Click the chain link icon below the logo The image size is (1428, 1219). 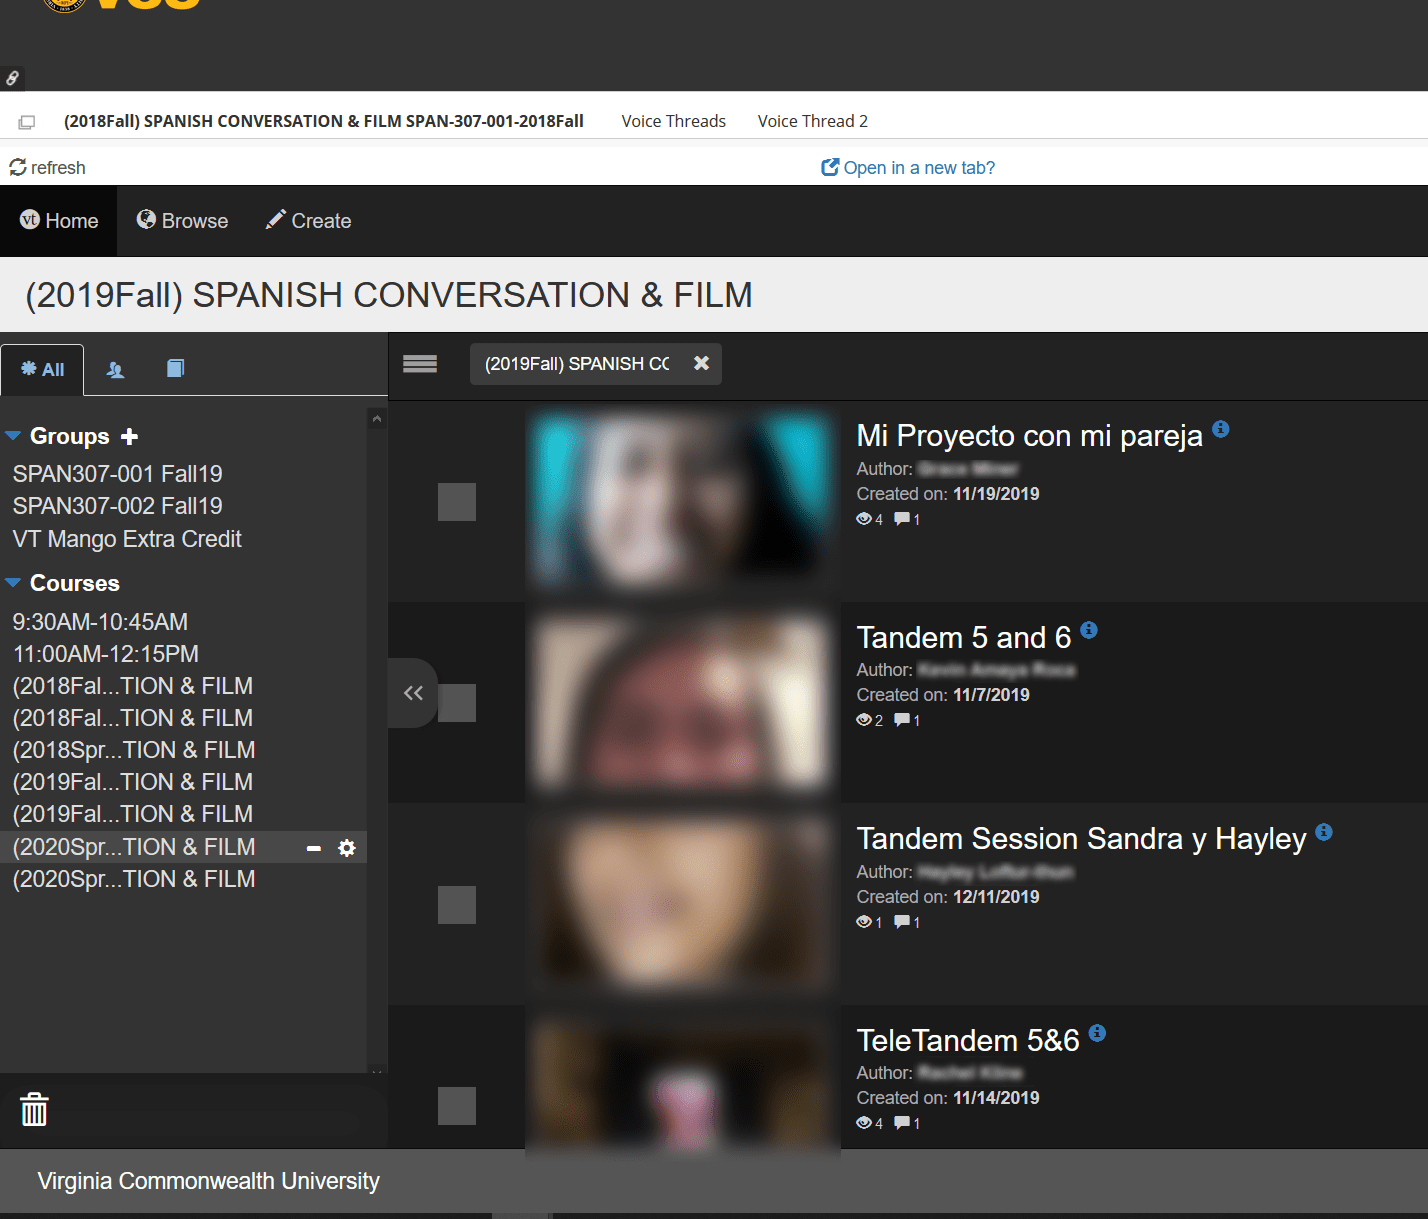[x=12, y=78]
